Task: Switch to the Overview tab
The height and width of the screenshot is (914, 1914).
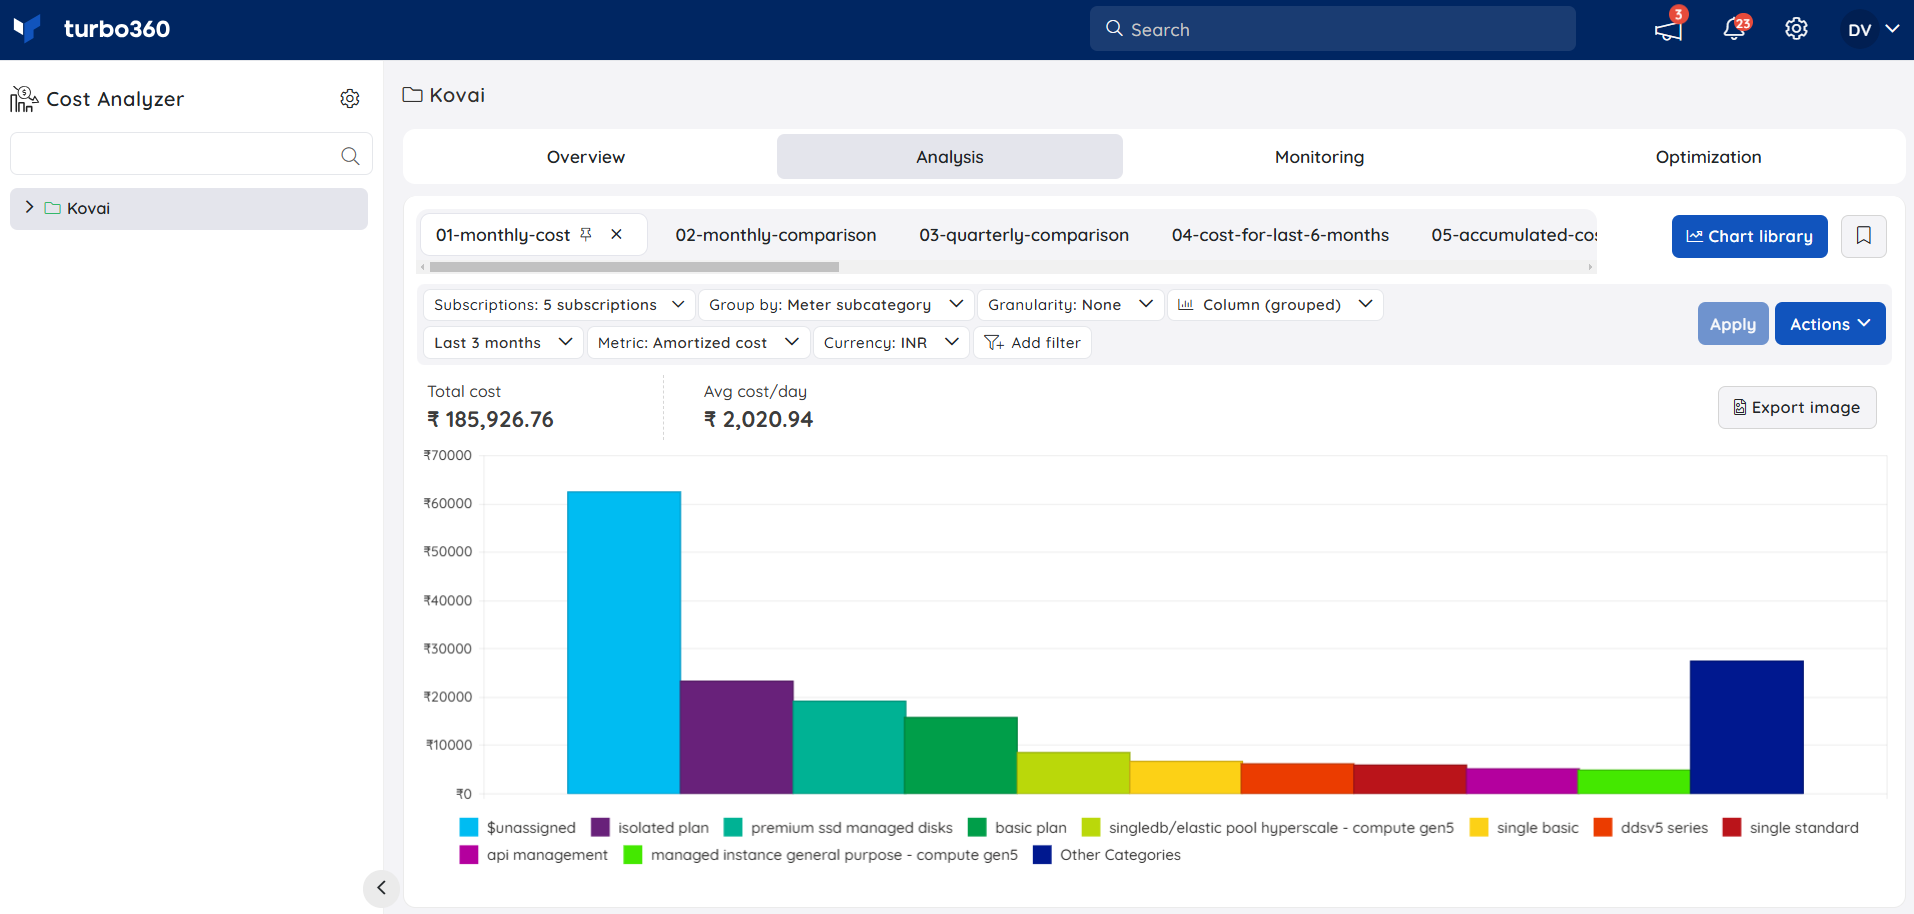Action: (x=586, y=157)
